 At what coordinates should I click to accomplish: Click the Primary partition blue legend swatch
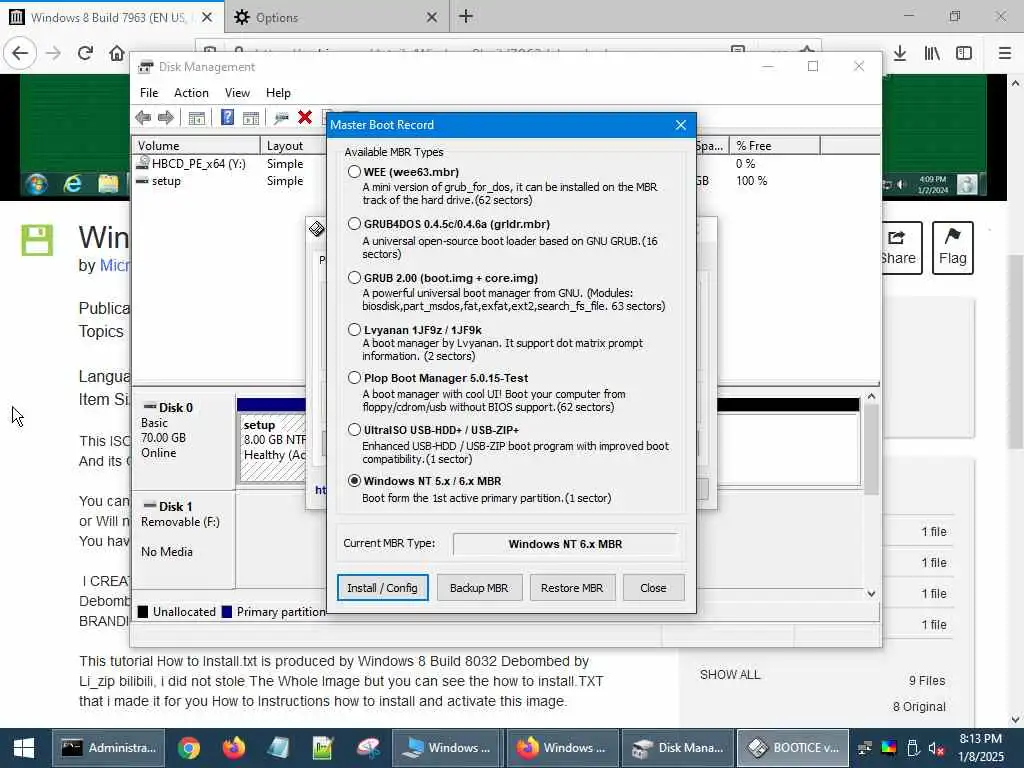tap(227, 612)
